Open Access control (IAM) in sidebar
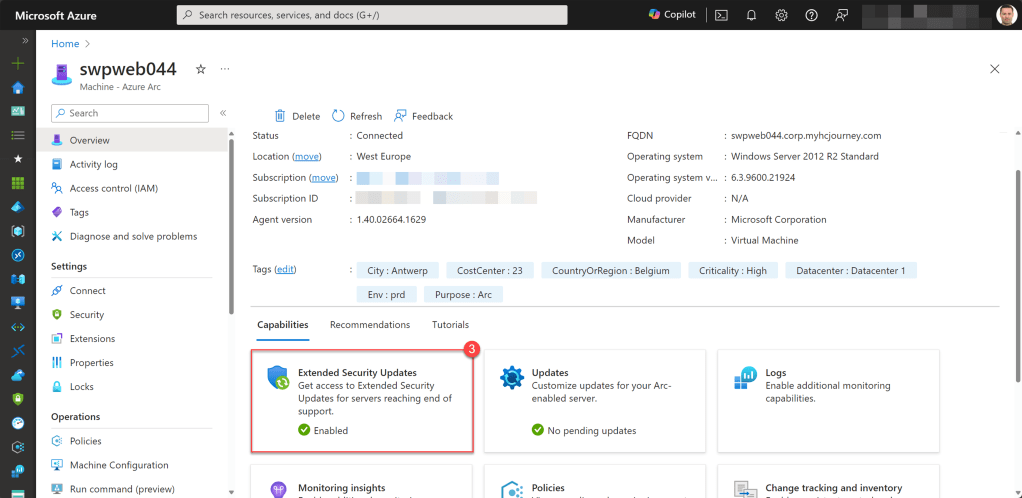Viewport: 1022px width, 498px height. click(x=113, y=188)
